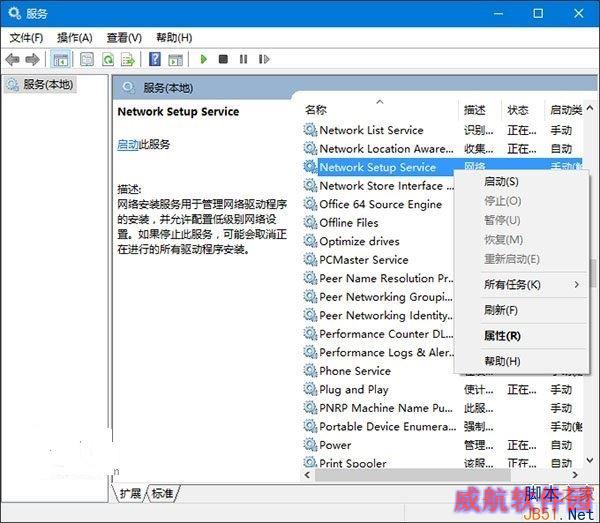
Task: Click the Forward arrow toolbar icon
Action: [33, 59]
